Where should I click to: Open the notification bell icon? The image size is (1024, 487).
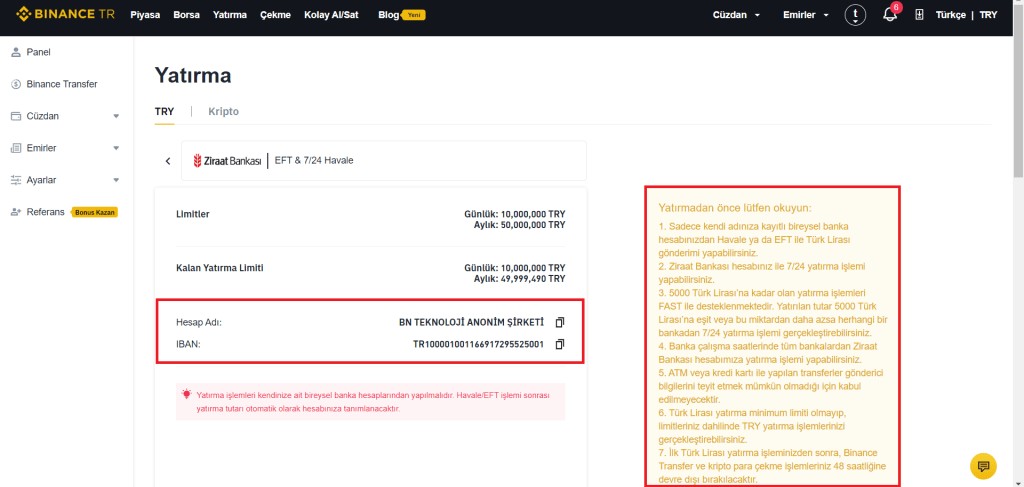pos(889,15)
